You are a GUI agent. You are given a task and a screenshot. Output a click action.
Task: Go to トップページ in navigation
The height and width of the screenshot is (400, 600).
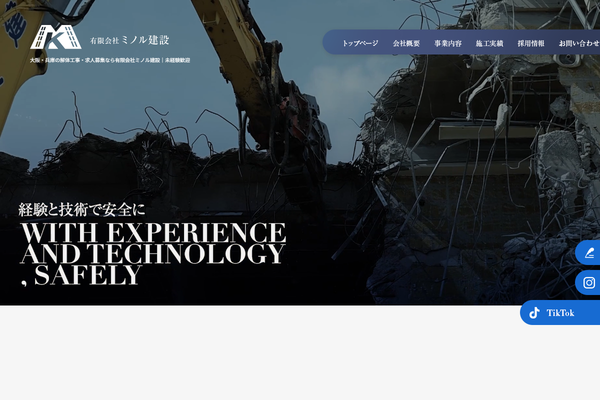(x=360, y=43)
